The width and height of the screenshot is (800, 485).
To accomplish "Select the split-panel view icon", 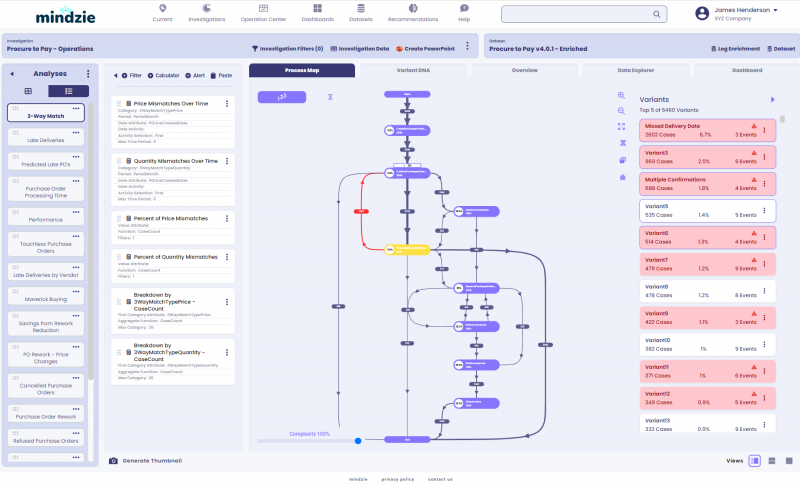I will (755, 461).
